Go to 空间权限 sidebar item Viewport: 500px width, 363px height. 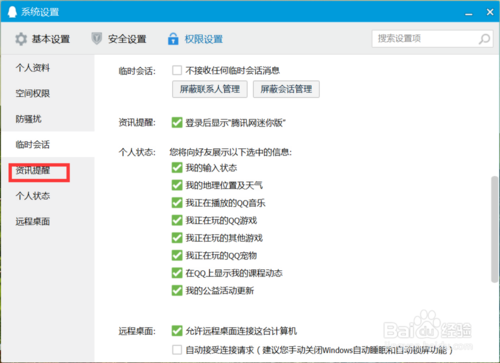tap(33, 93)
